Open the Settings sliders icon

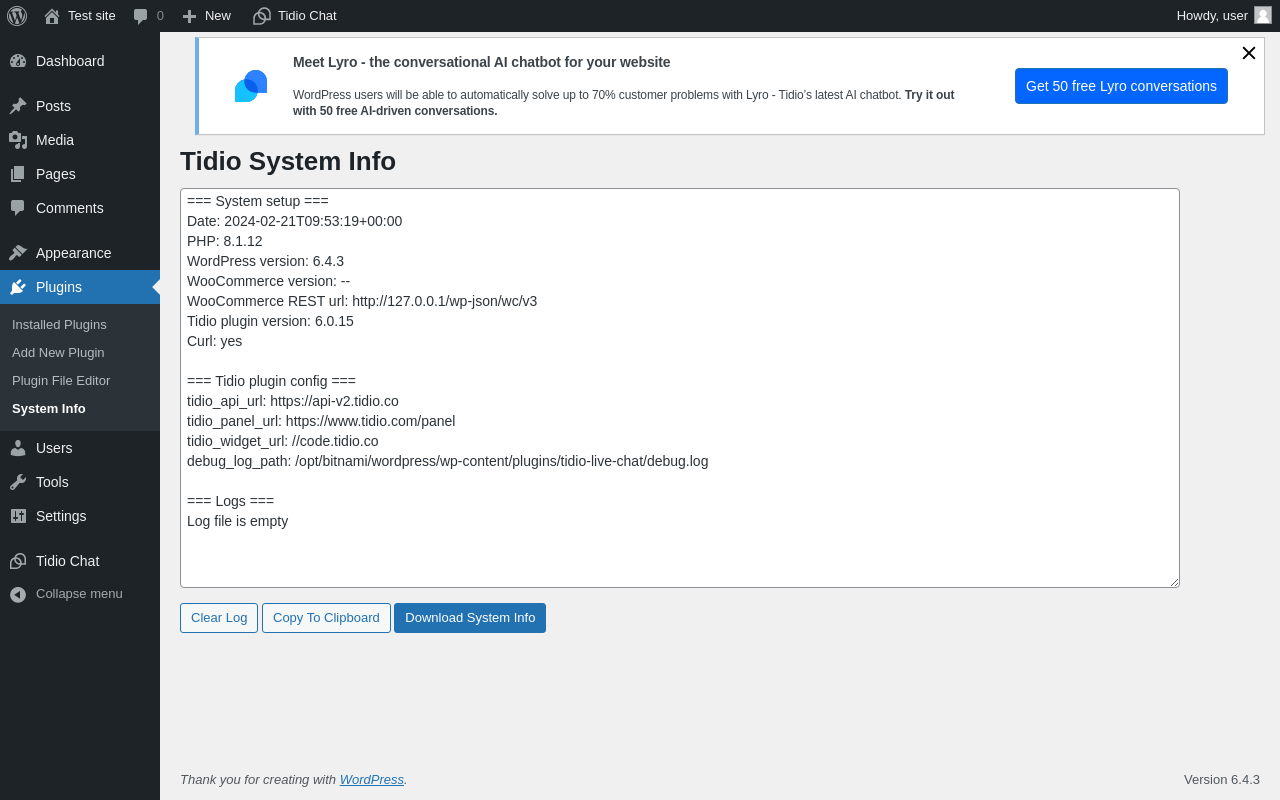click(18, 516)
